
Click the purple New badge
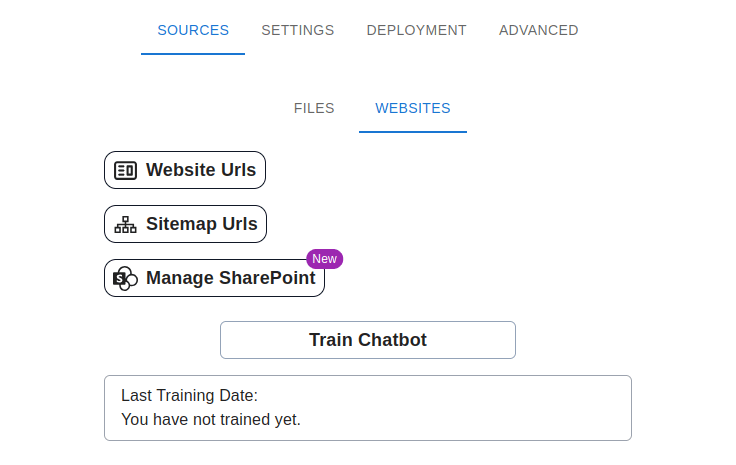(324, 259)
